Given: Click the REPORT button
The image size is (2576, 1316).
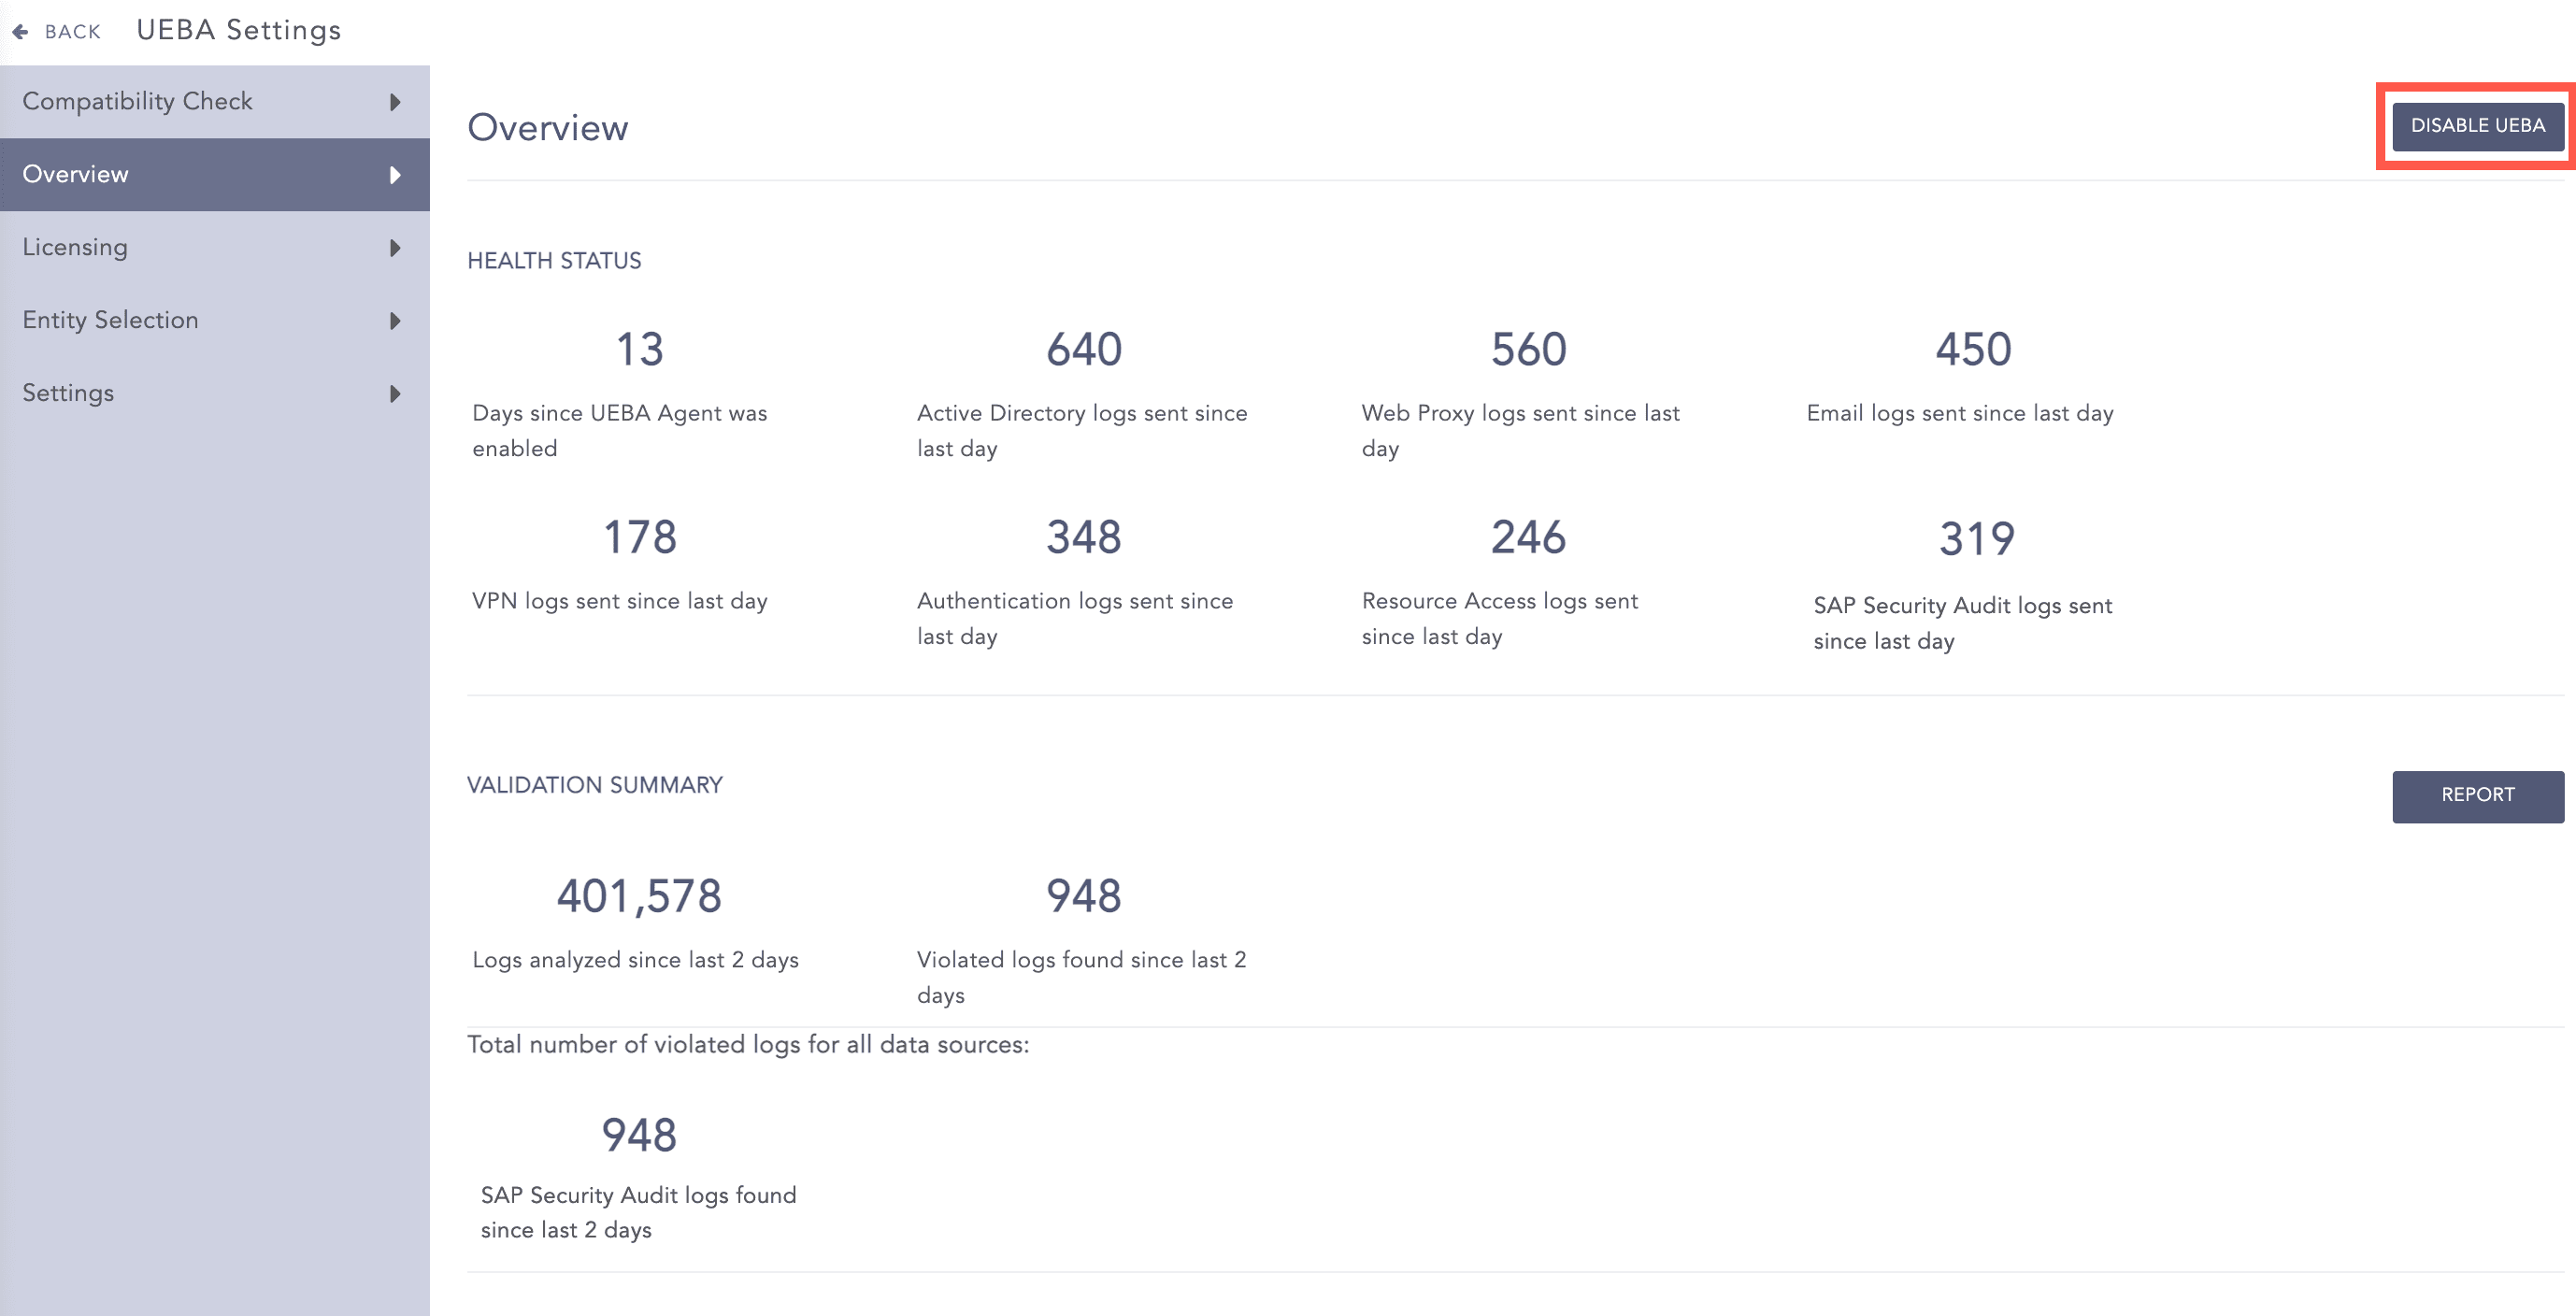Looking at the screenshot, I should pos(2477,795).
